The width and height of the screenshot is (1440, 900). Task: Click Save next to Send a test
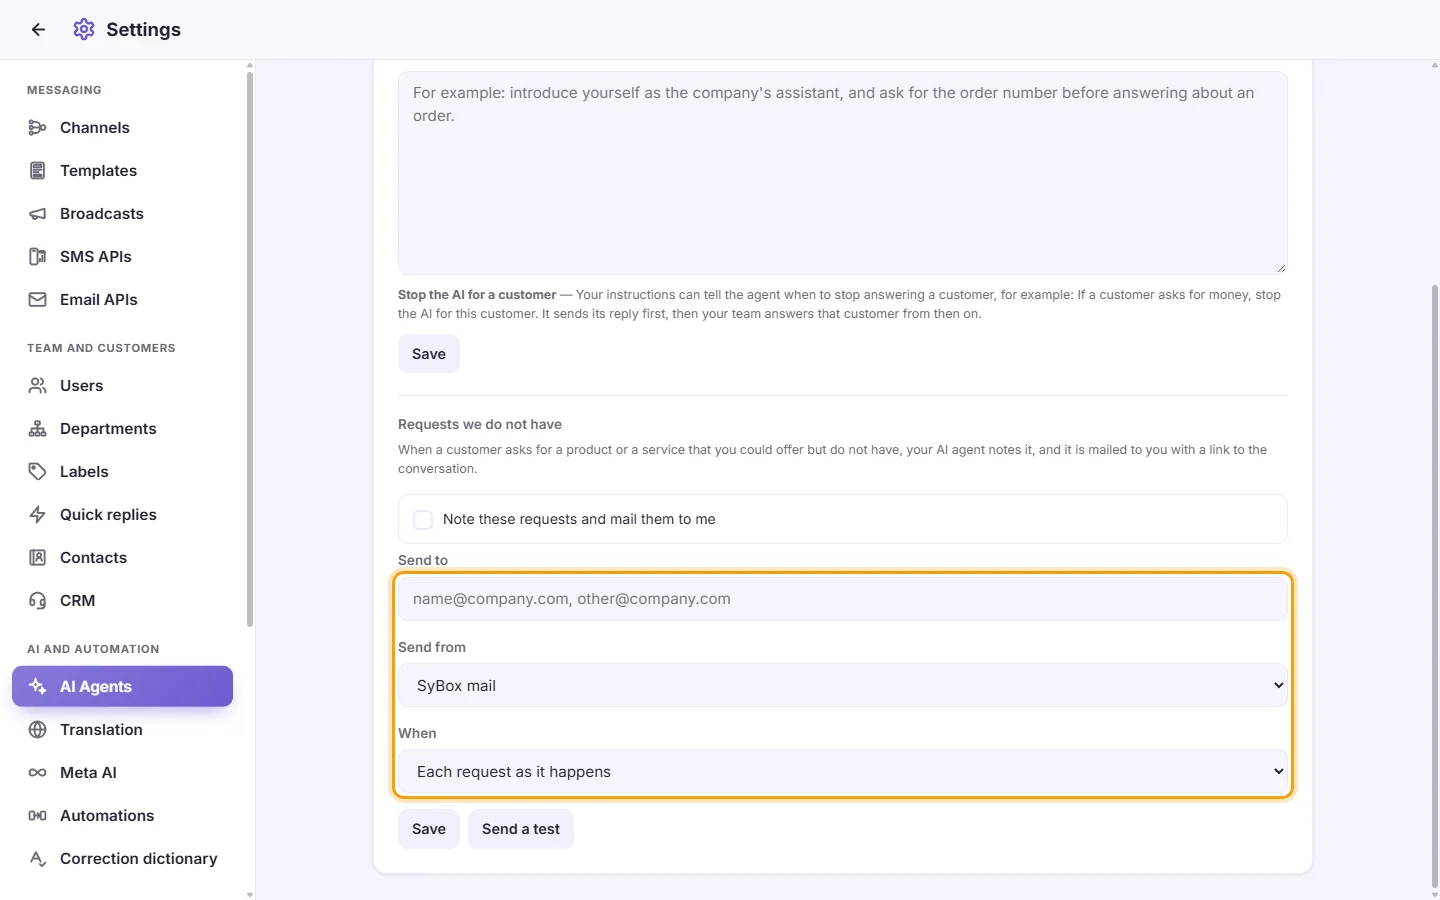coord(429,829)
